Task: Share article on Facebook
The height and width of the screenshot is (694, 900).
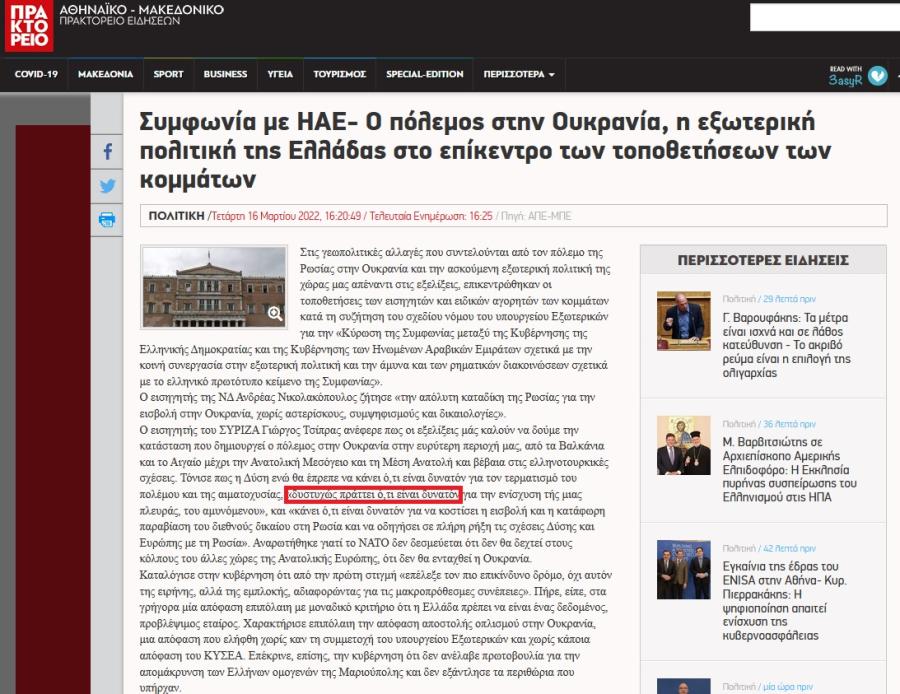Action: (107, 153)
